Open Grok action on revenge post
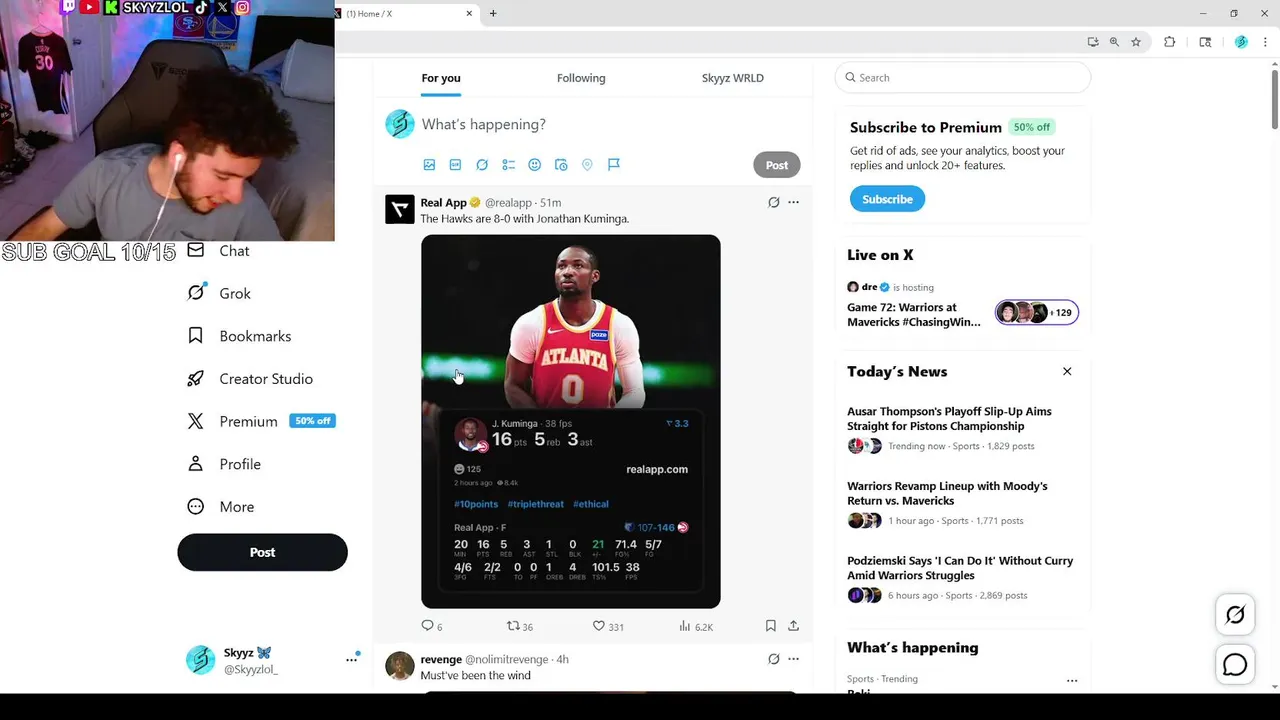1280x720 pixels. tap(773, 659)
